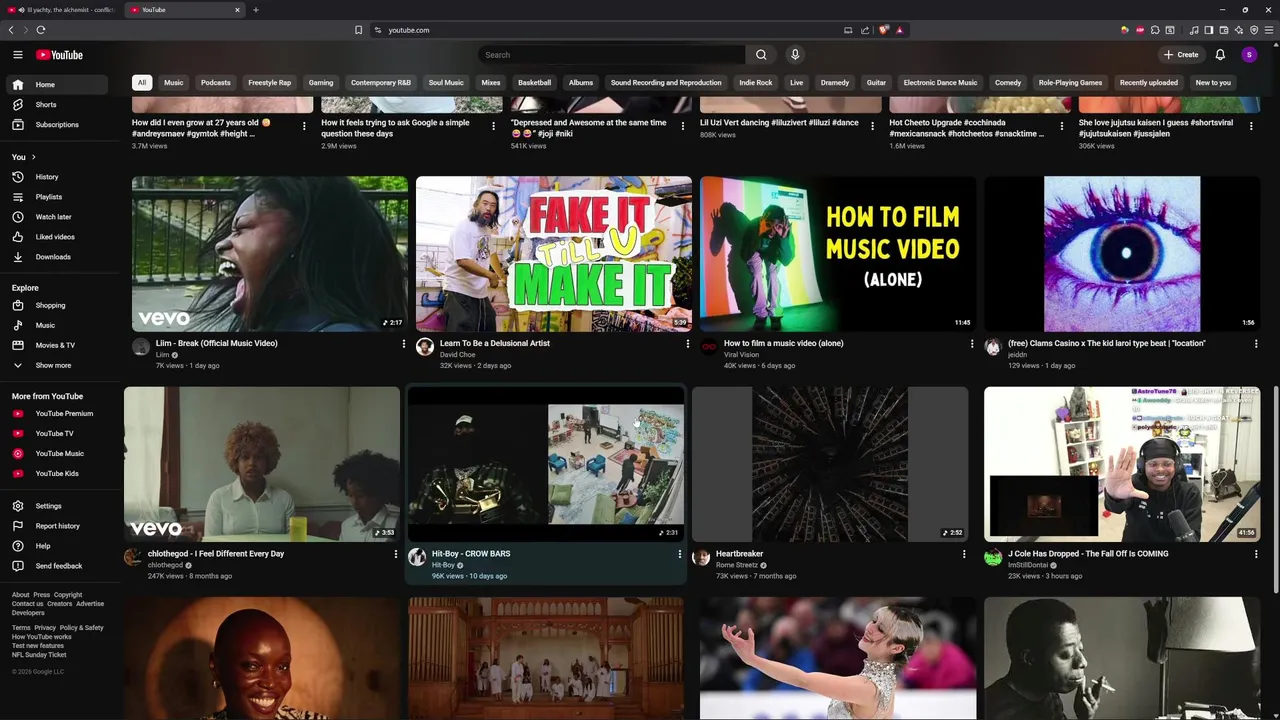Screen dimensions: 1280x720
Task: Open a new browser tab
Action: point(256,10)
